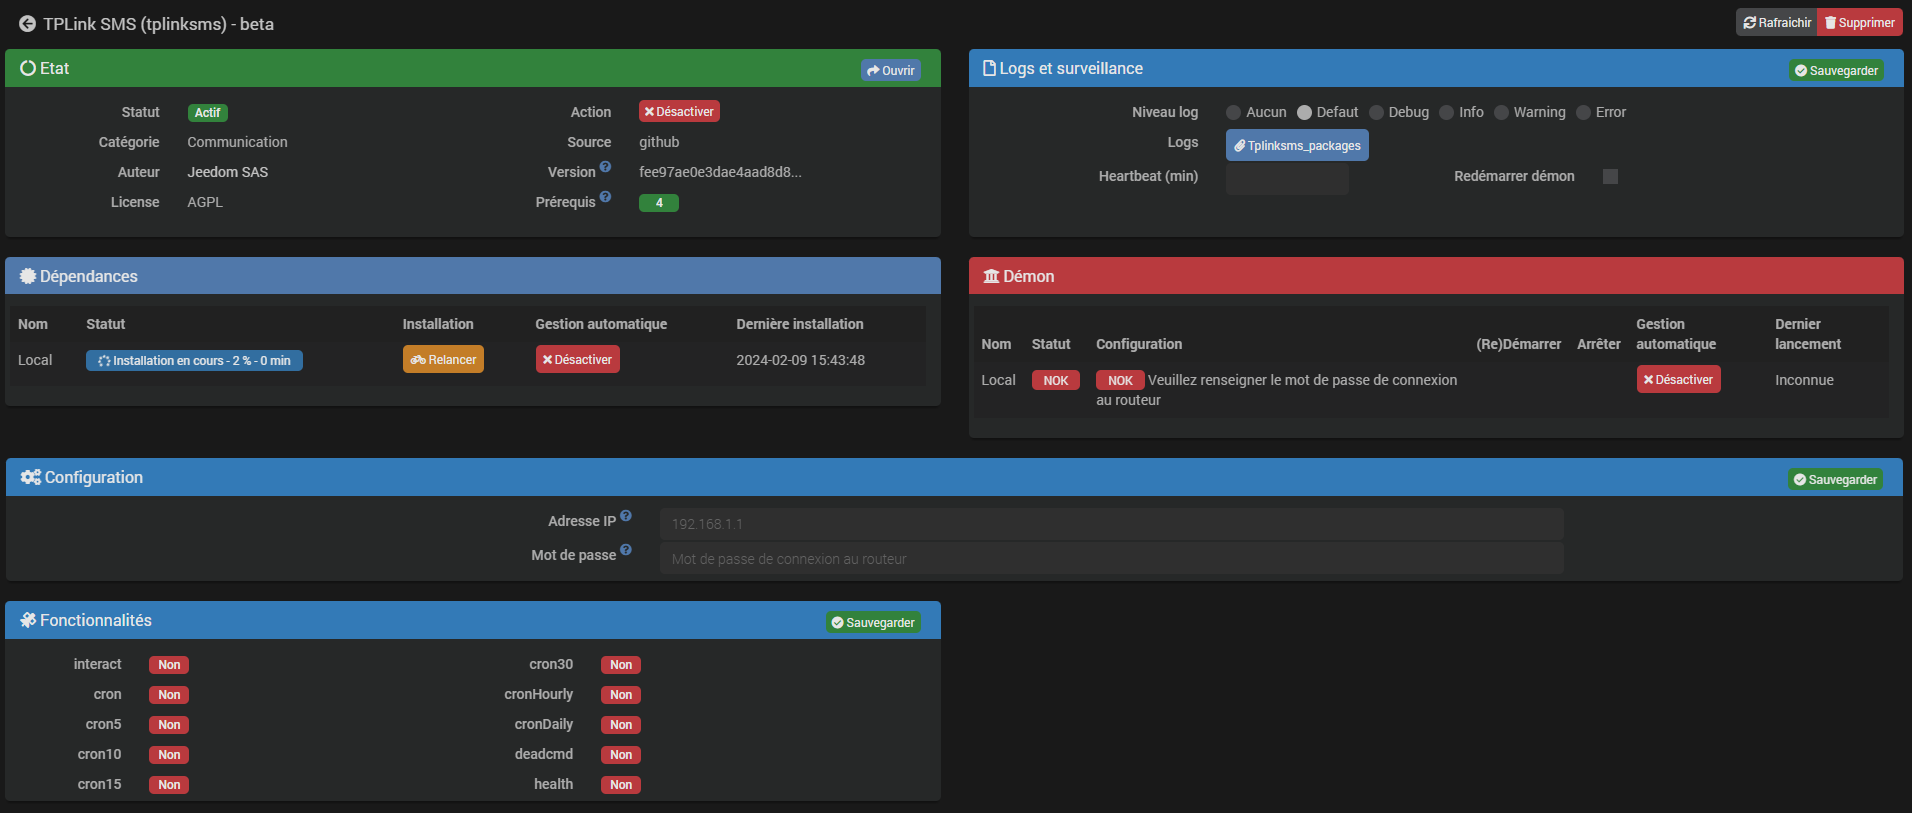Go back using the arrow beside TPLink SMS

pos(27,24)
